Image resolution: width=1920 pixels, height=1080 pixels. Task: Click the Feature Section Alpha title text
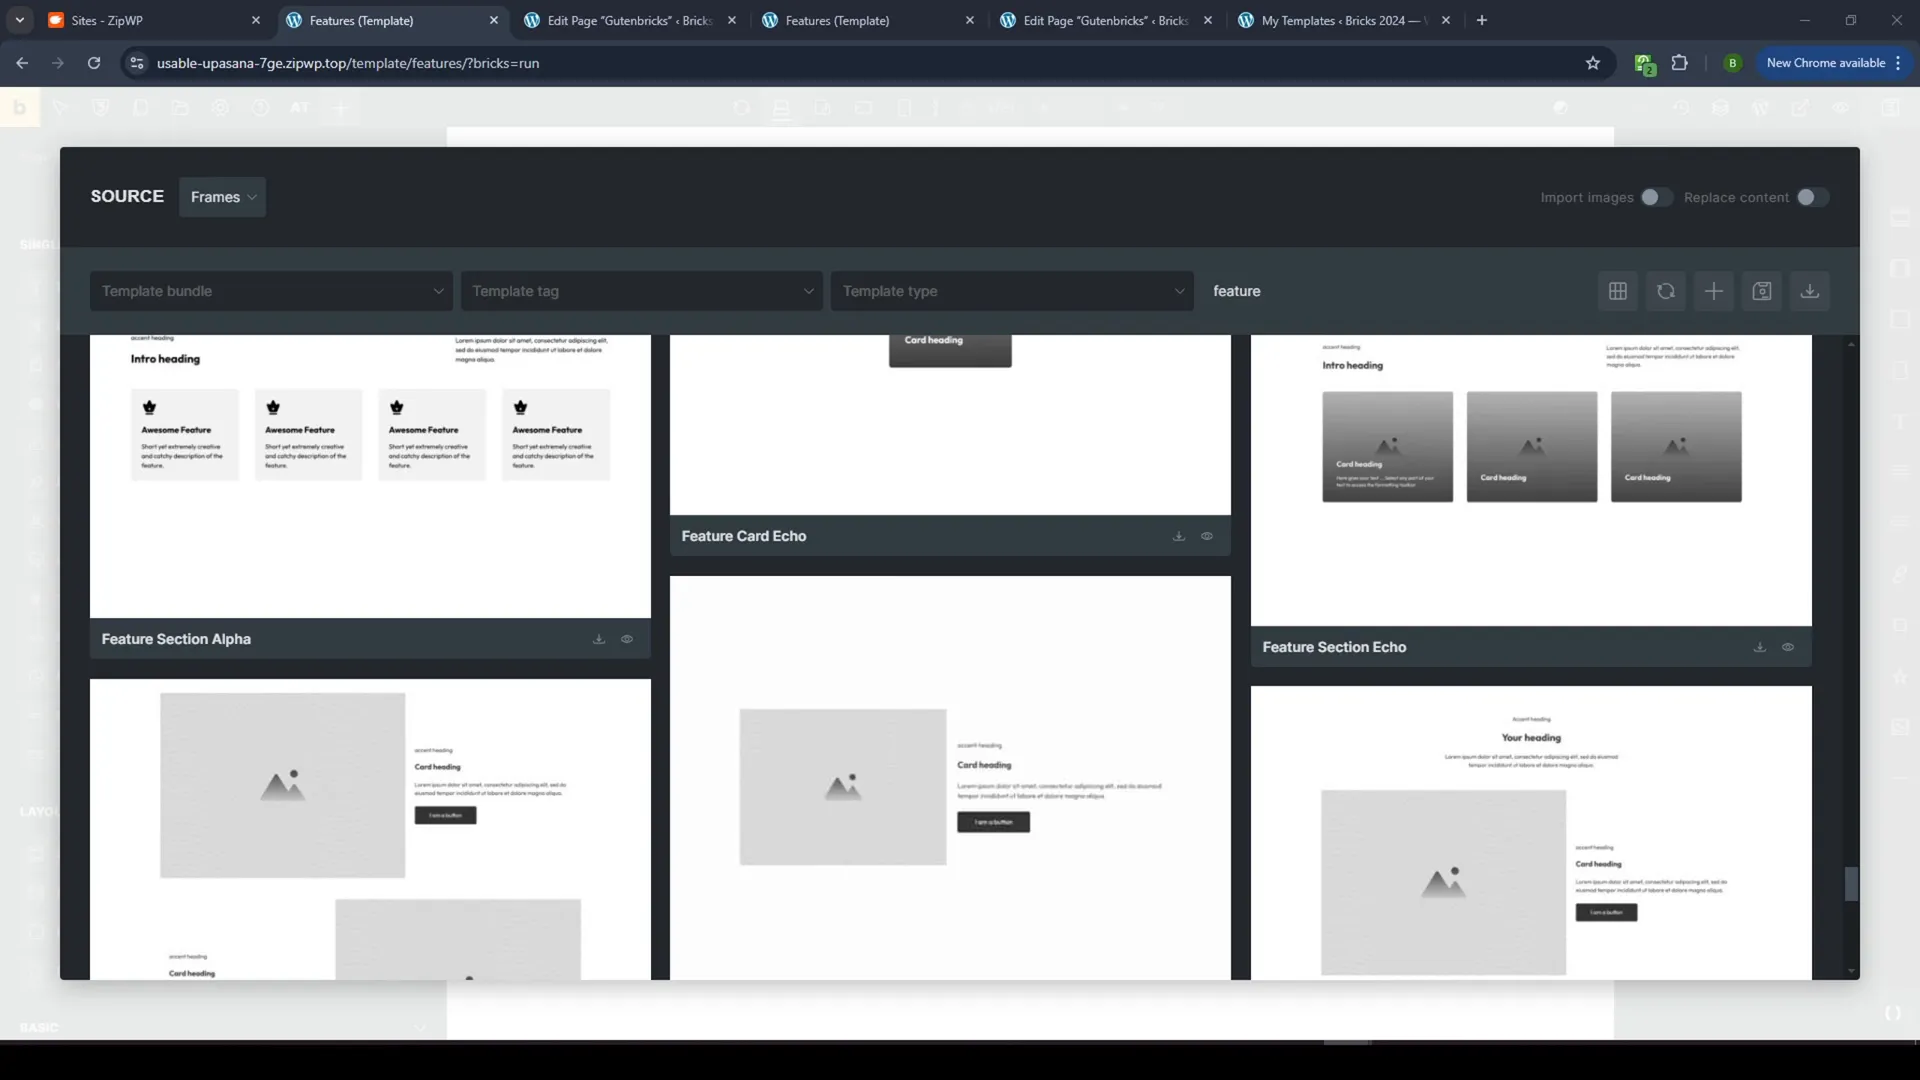pos(176,639)
